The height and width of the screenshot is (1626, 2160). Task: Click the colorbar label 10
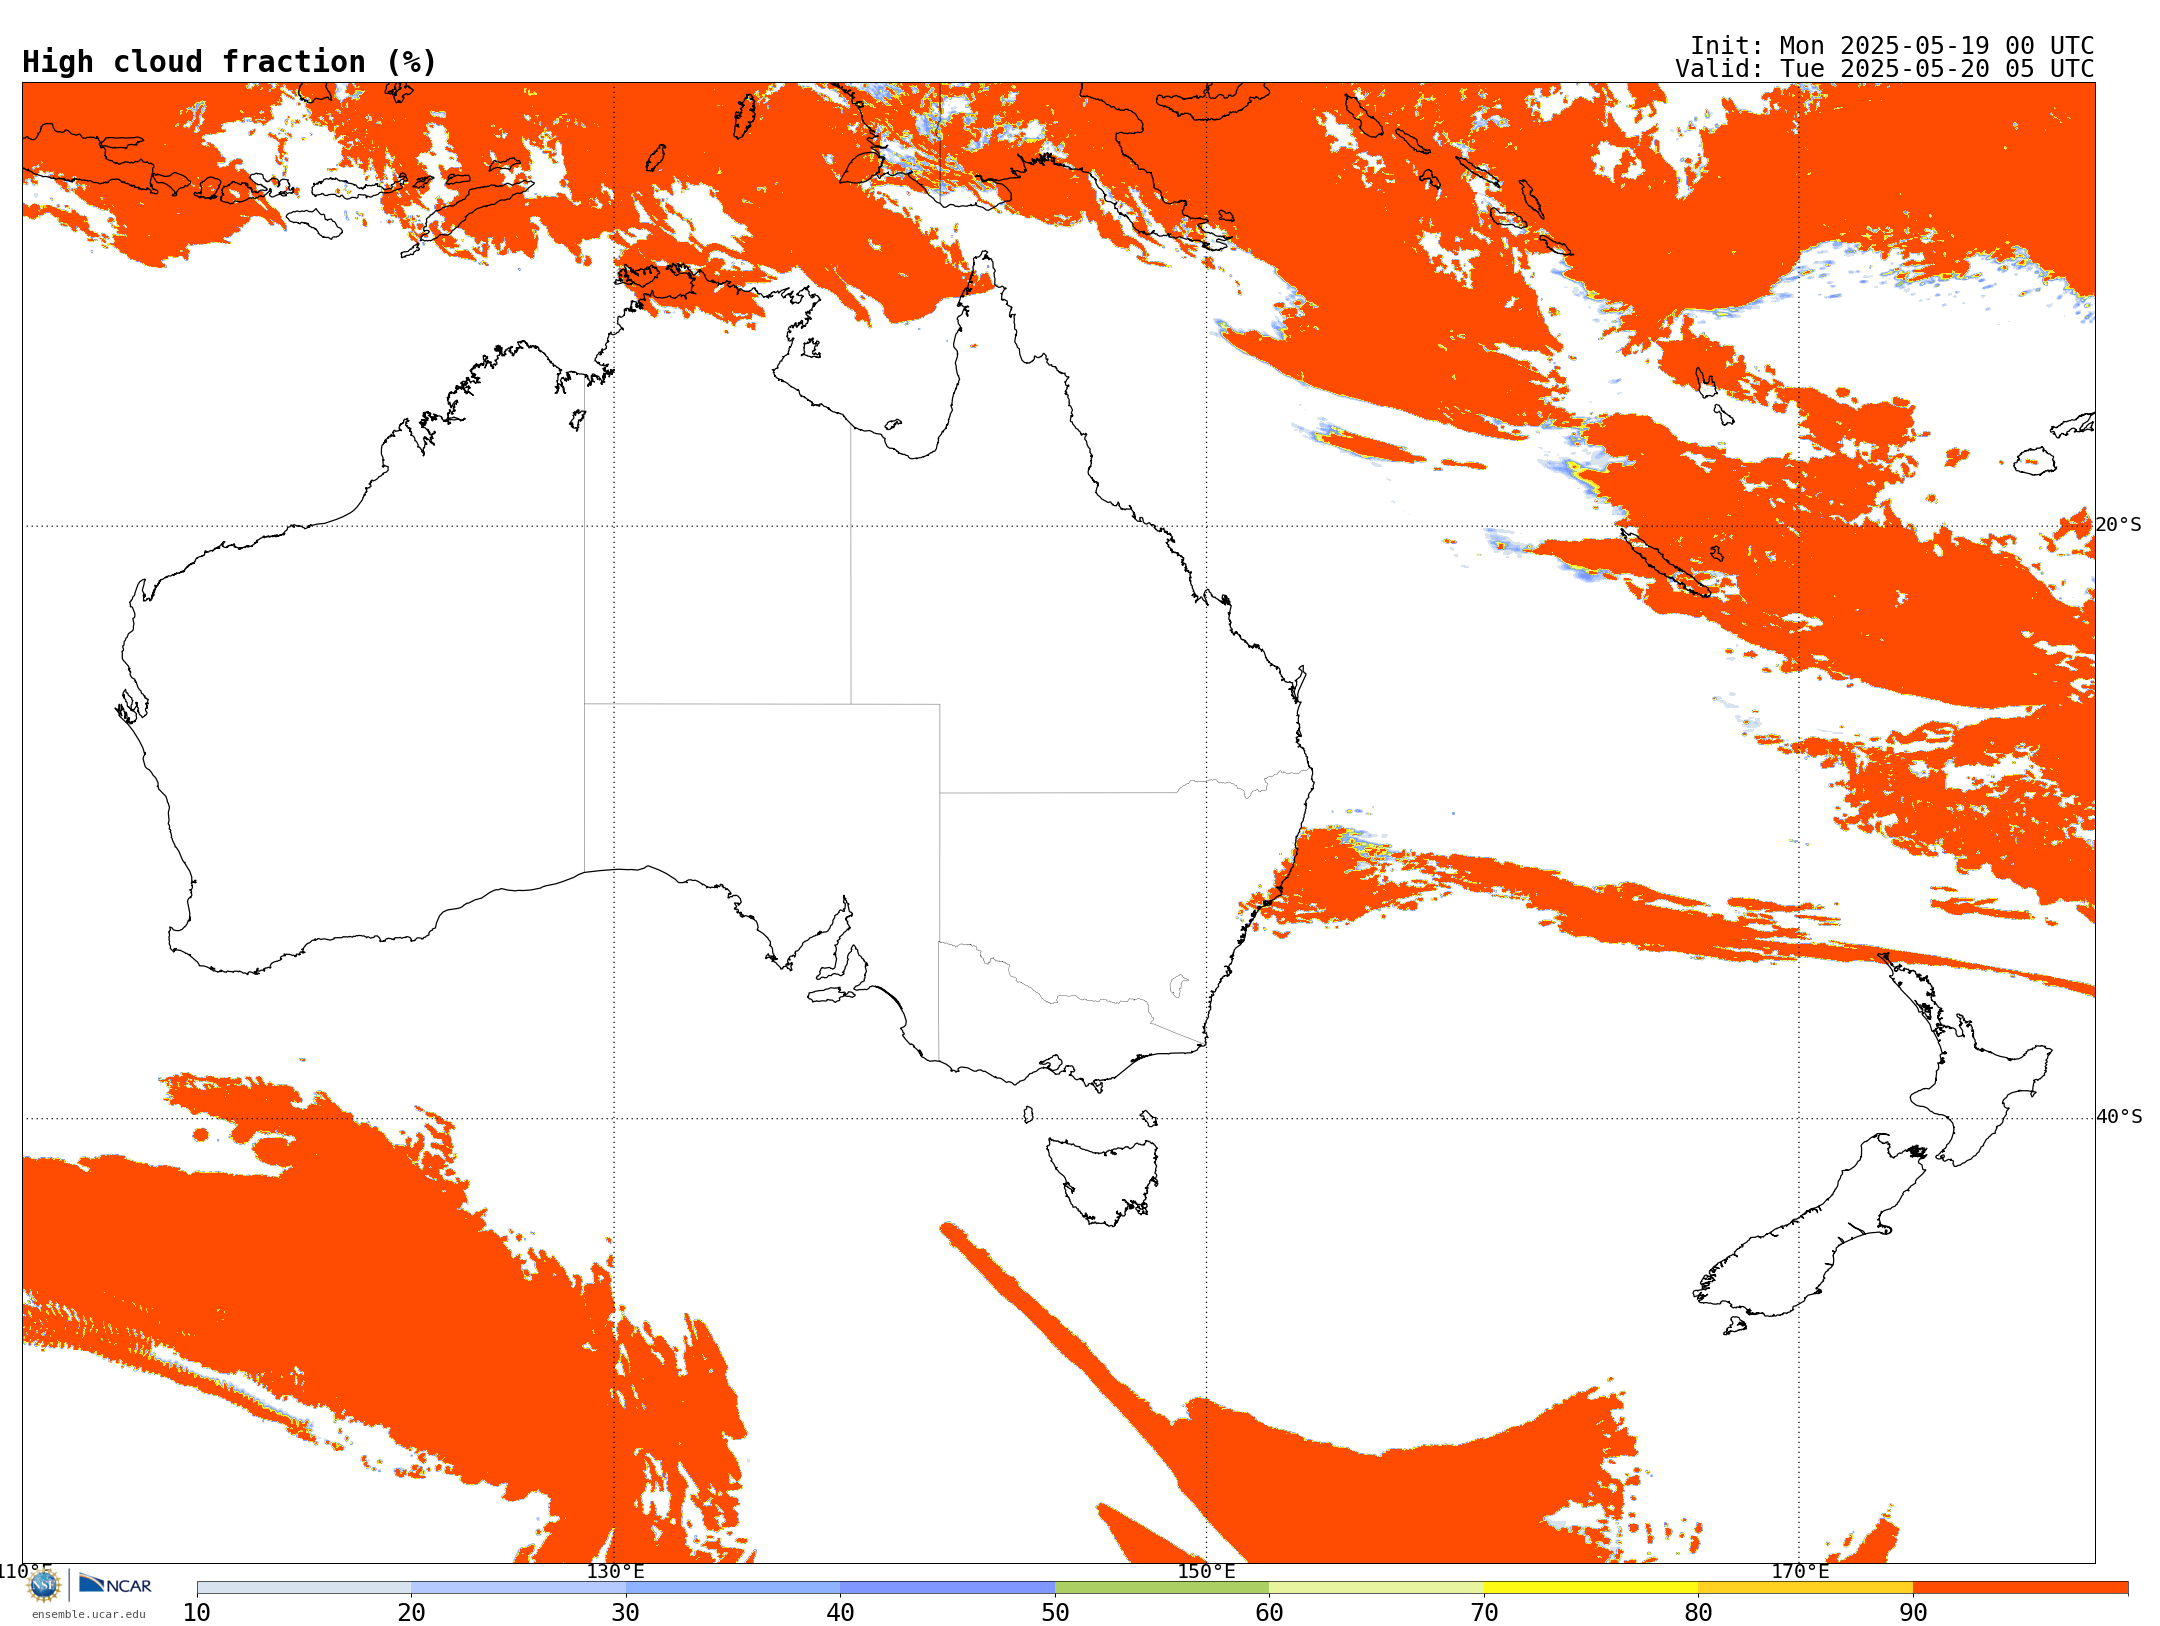(197, 1612)
